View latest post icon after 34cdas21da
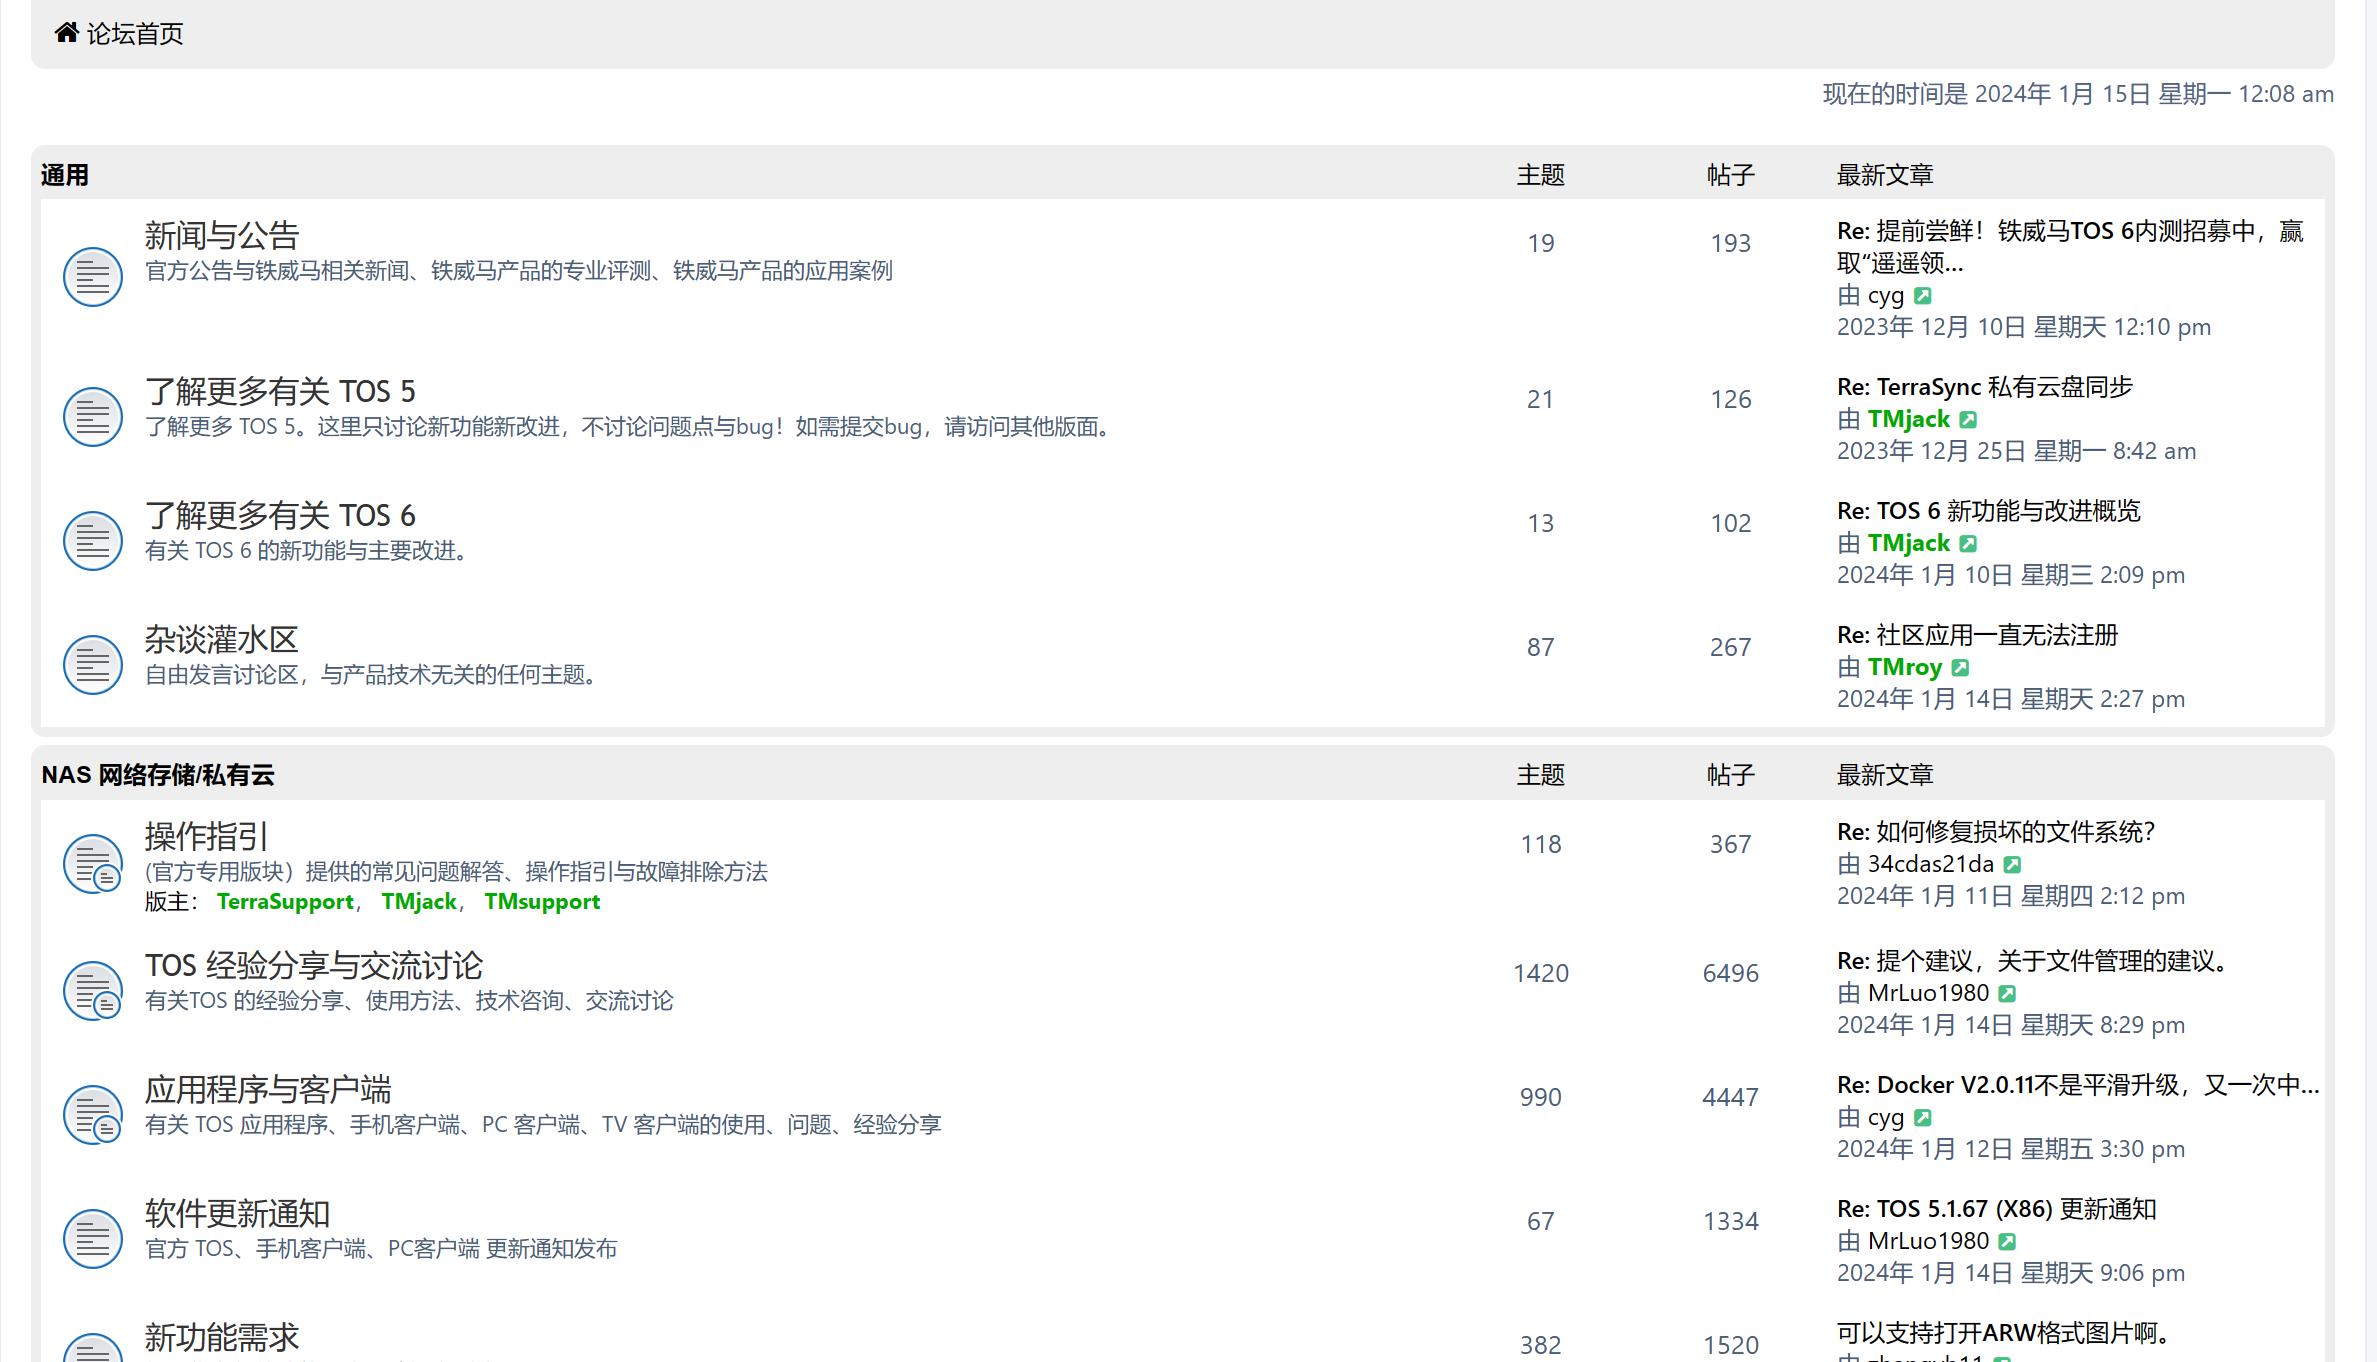The width and height of the screenshot is (2377, 1362). (x=2012, y=865)
